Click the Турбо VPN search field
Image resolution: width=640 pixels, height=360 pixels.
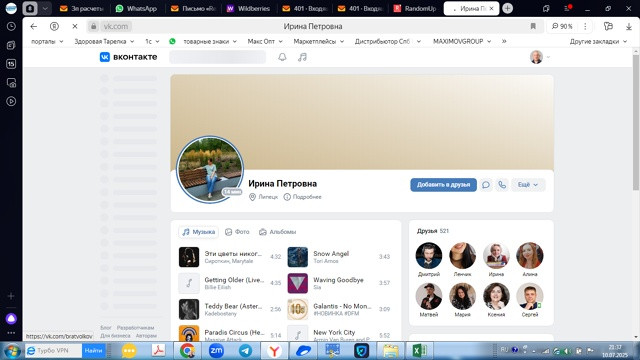pos(53,351)
